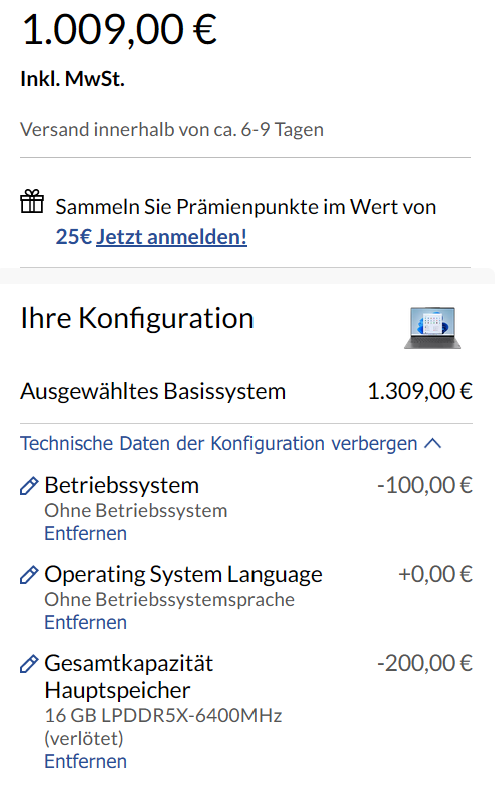Click the Ausgewähltes Basissystem row label
Image resolution: width=504 pixels, height=786 pixels.
[x=153, y=391]
